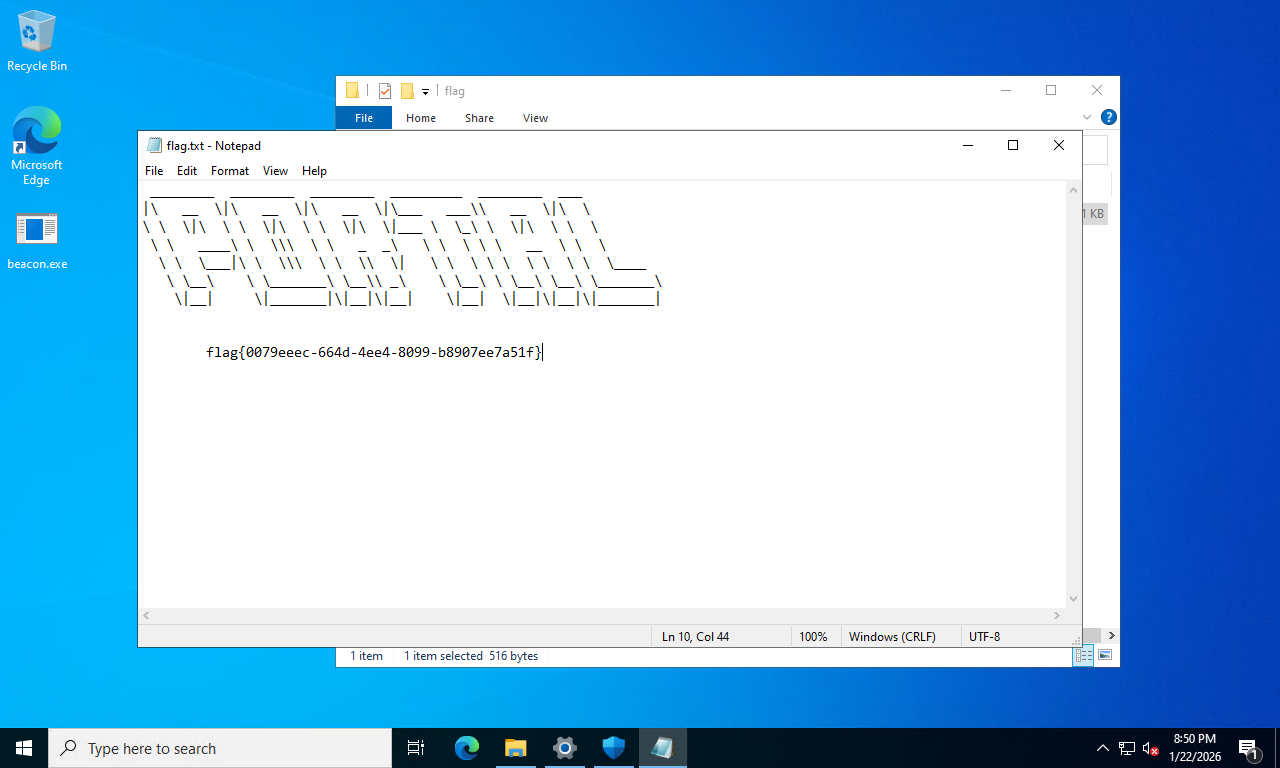The height and width of the screenshot is (768, 1280).
Task: Click the Type here to search box
Action: tap(220, 748)
